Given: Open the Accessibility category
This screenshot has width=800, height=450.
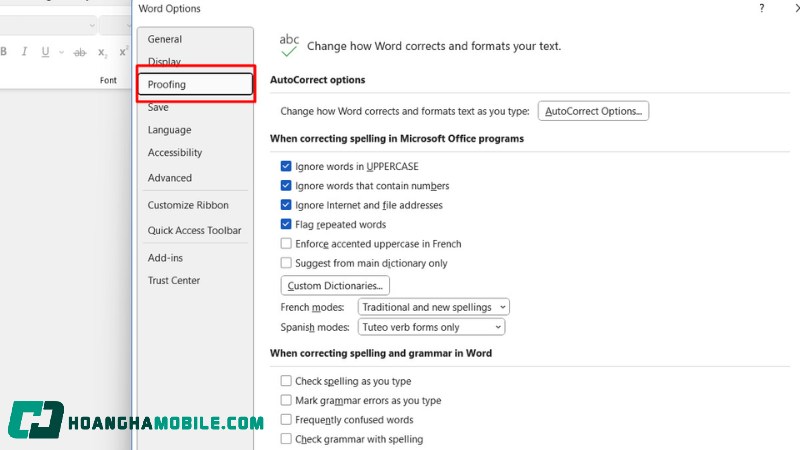Looking at the screenshot, I should pos(195,153).
